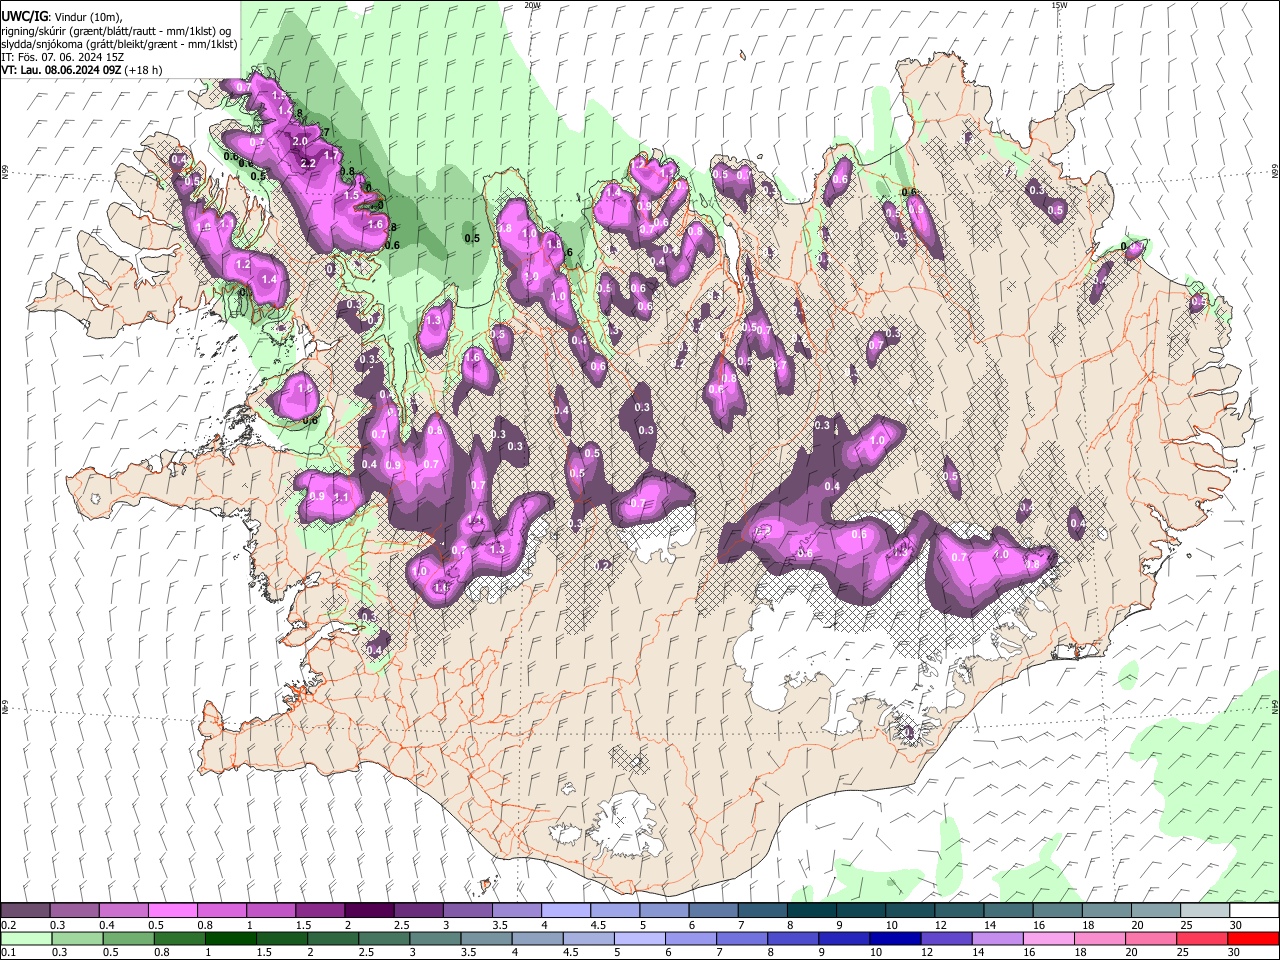Viewport: 1280px width, 960px height.
Task: Select the '2.0' snowfall value on the map
Action: tap(300, 142)
